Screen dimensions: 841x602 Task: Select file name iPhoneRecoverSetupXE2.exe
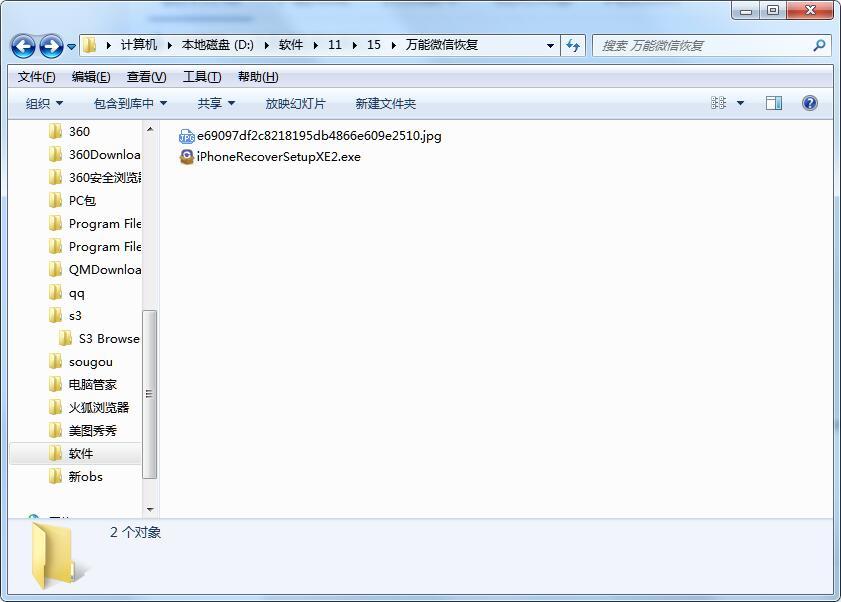coord(278,157)
